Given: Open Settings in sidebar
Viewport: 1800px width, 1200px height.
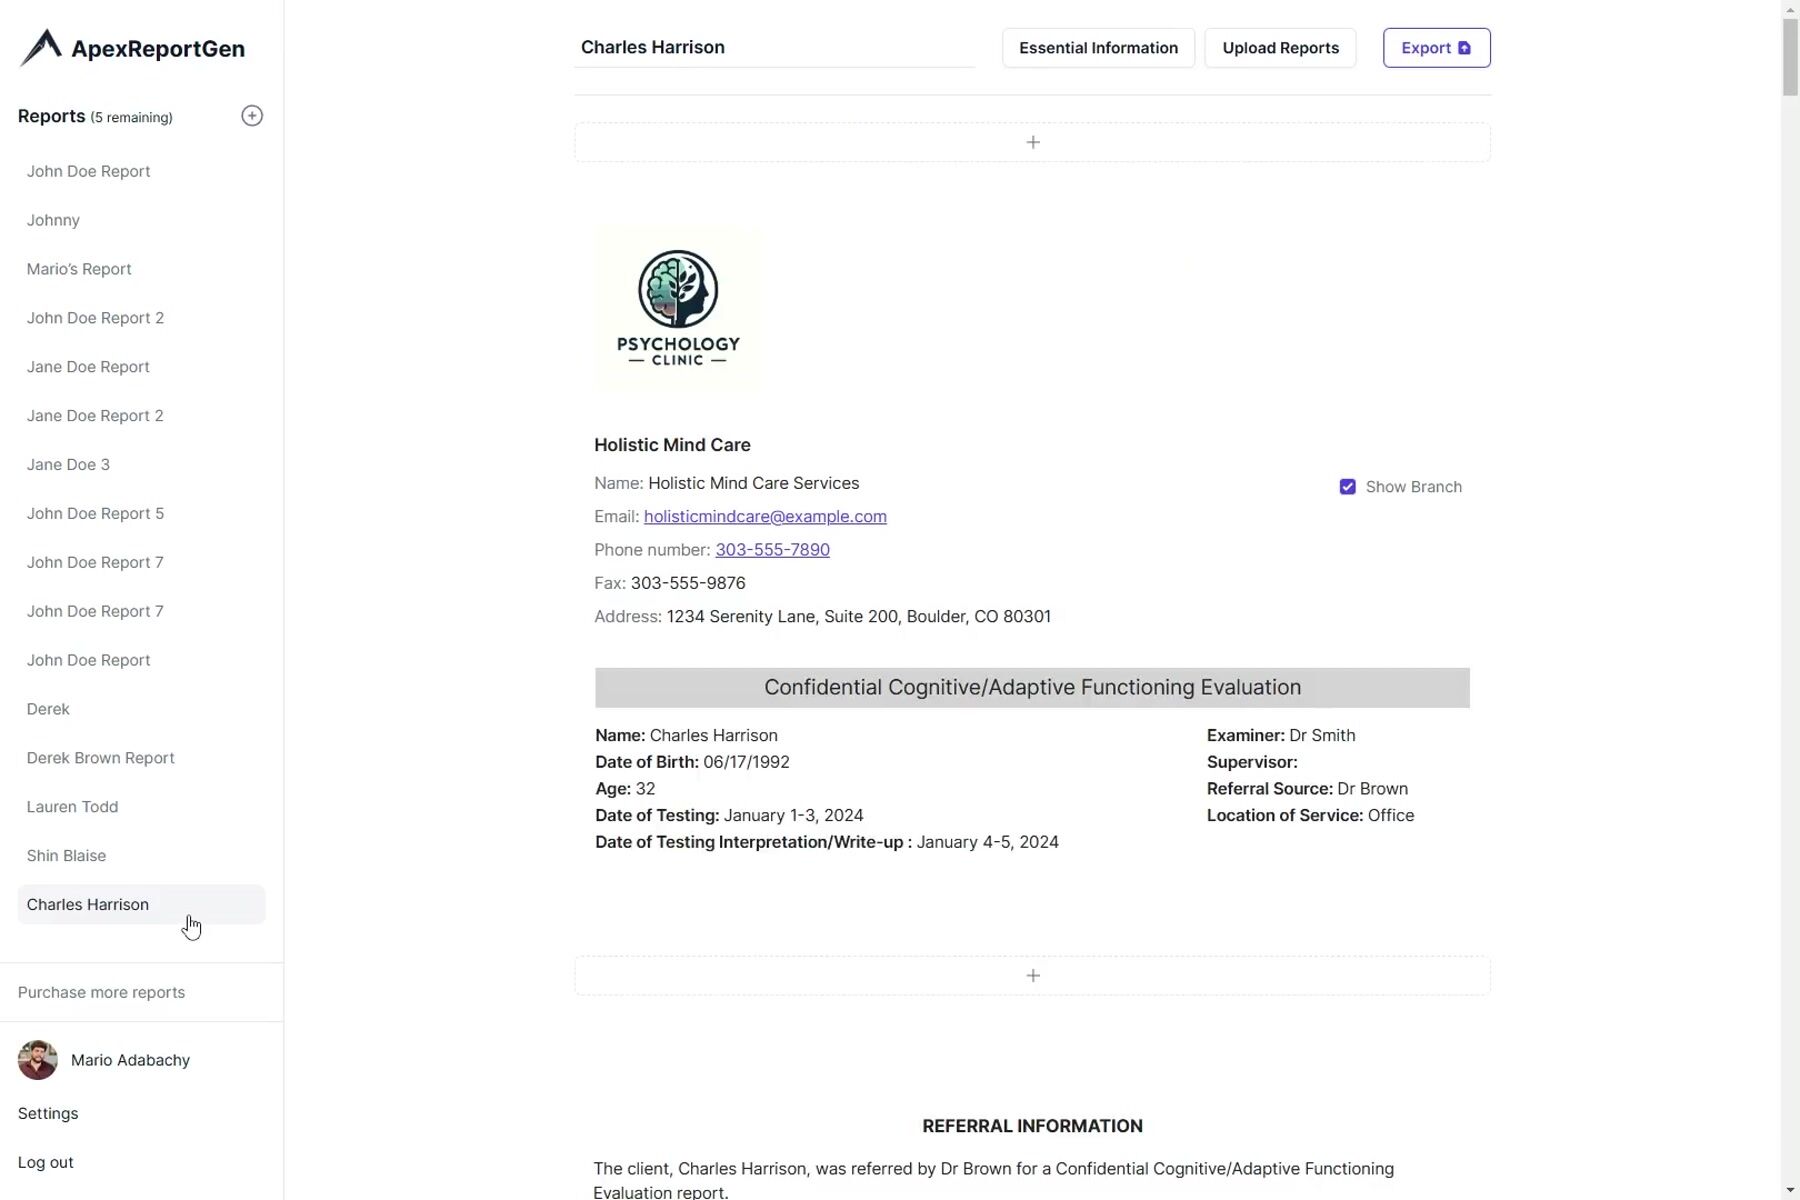Looking at the screenshot, I should 48,1114.
